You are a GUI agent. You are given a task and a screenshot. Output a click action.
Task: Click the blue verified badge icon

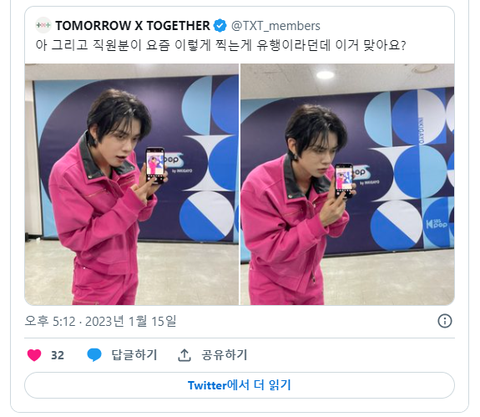pyautogui.click(x=220, y=26)
